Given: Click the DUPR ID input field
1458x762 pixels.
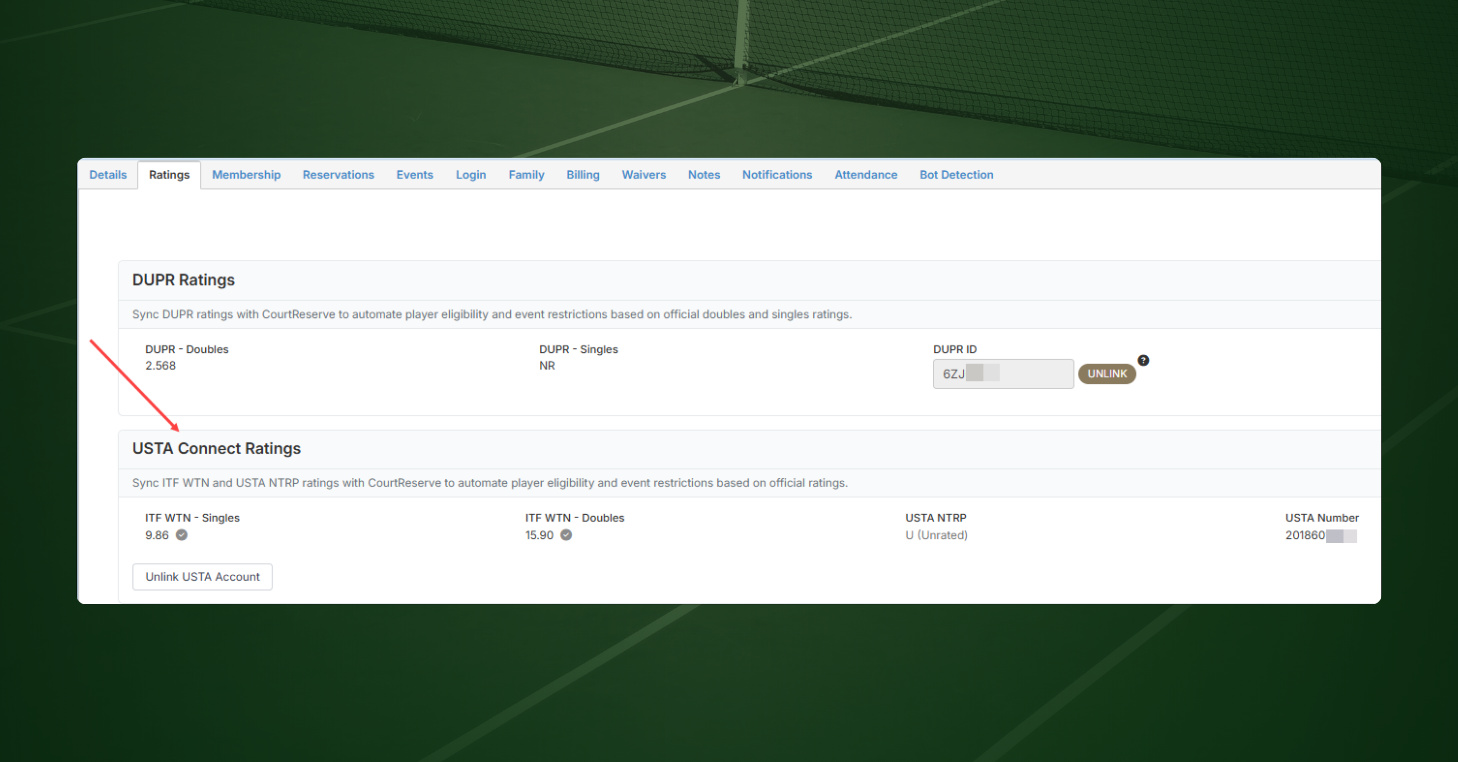Looking at the screenshot, I should [1003, 374].
